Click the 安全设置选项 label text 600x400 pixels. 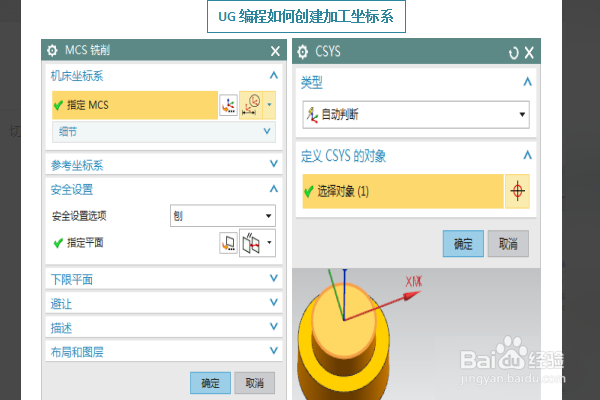pos(79,216)
